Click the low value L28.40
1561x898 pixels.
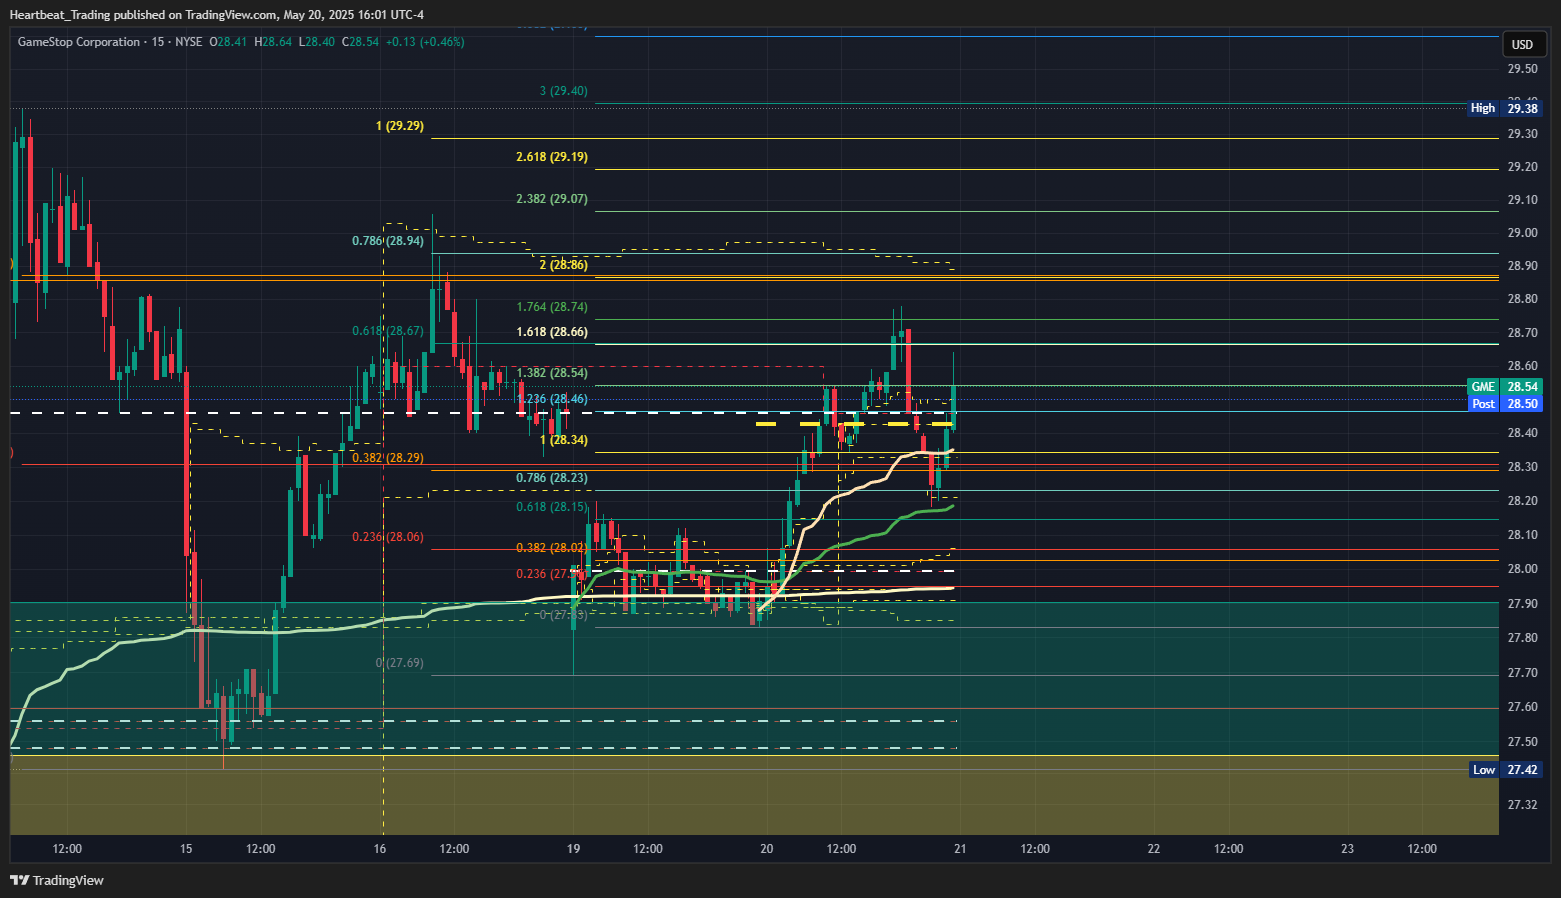317,42
